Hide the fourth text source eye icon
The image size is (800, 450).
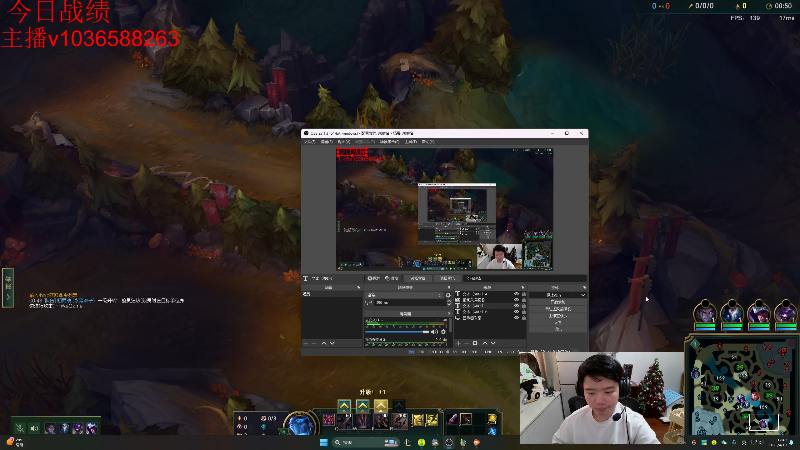point(516,312)
